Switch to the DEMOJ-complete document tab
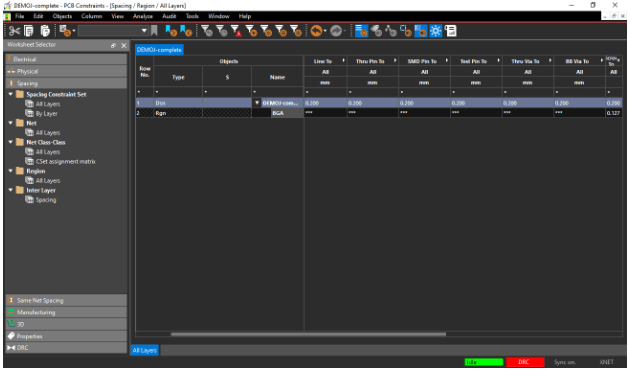The height and width of the screenshot is (370, 628). pos(159,50)
